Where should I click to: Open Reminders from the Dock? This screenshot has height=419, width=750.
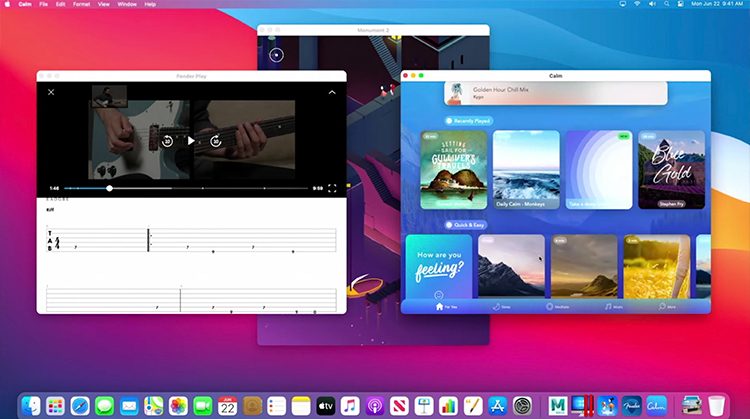click(276, 406)
